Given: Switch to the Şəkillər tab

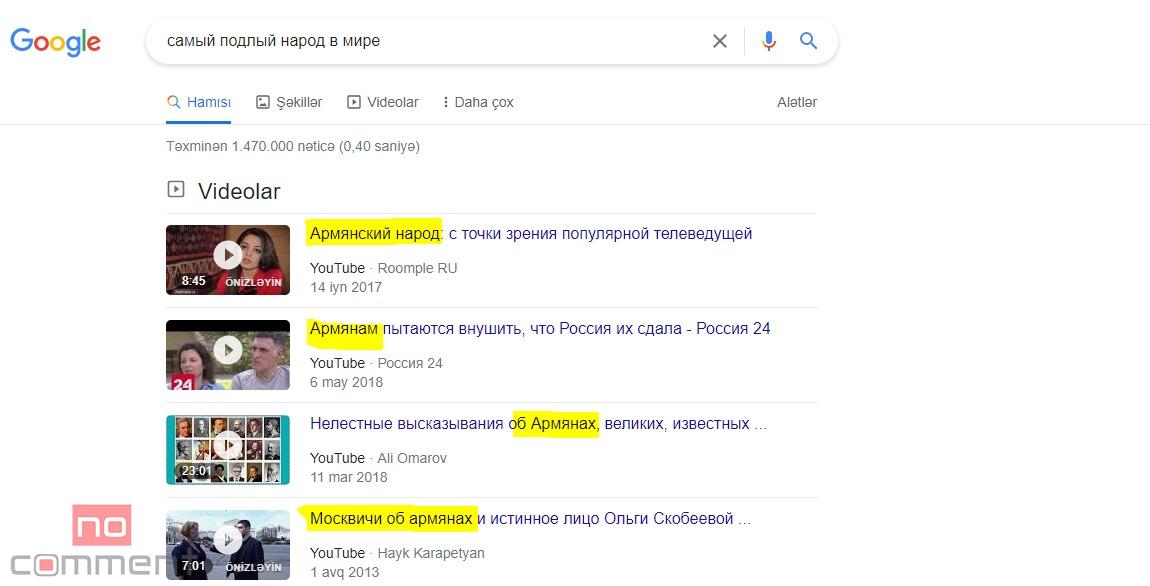Looking at the screenshot, I should point(289,102).
